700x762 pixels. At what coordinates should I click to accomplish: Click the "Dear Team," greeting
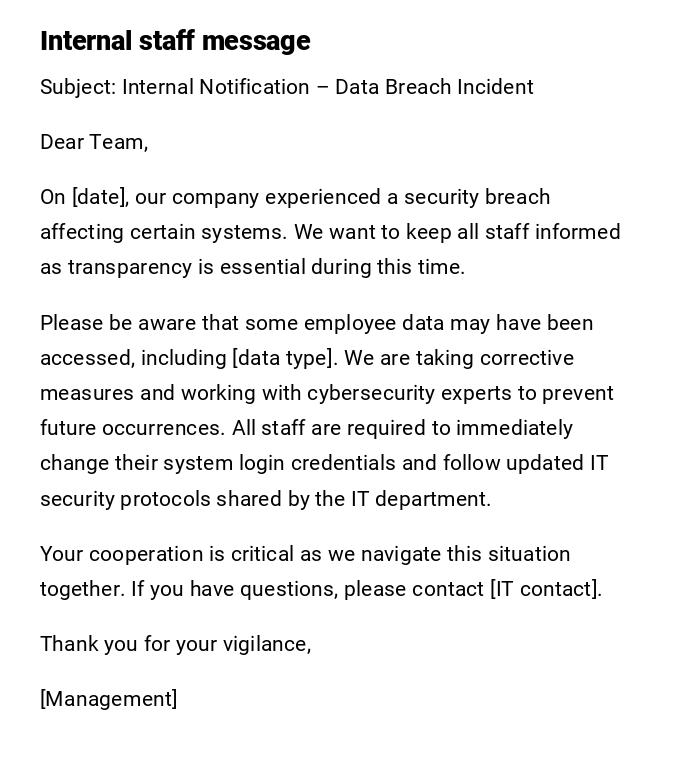point(94,142)
